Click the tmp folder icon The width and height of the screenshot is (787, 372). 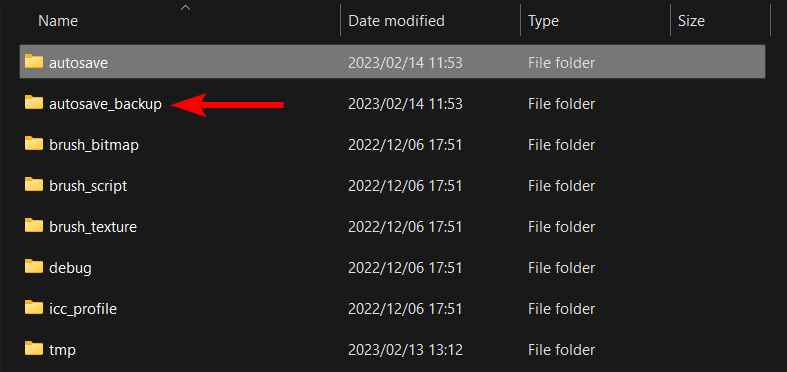[34, 348]
